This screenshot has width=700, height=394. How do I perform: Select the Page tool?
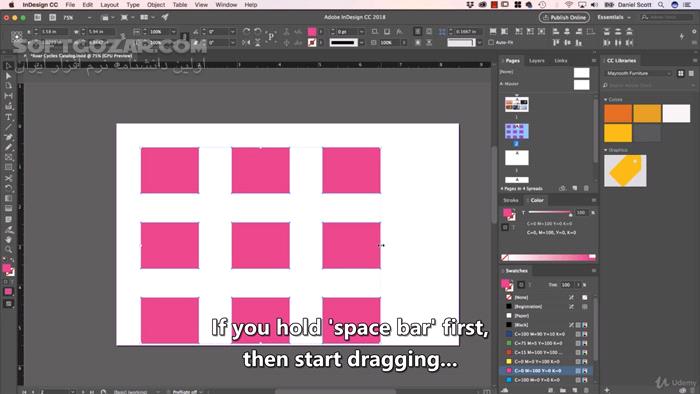coord(8,86)
